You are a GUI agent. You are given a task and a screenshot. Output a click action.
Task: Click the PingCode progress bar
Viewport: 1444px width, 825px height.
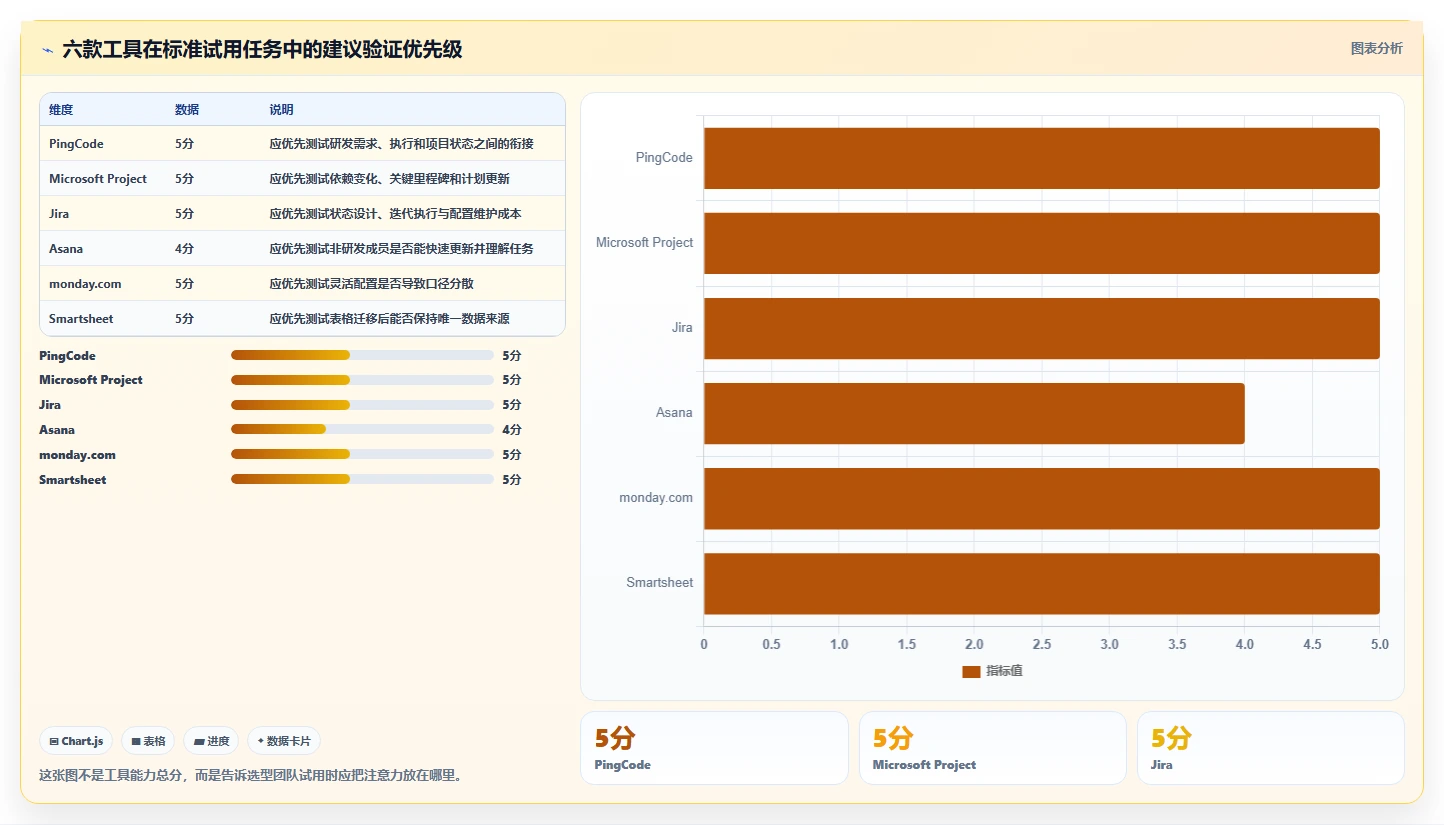coord(362,355)
